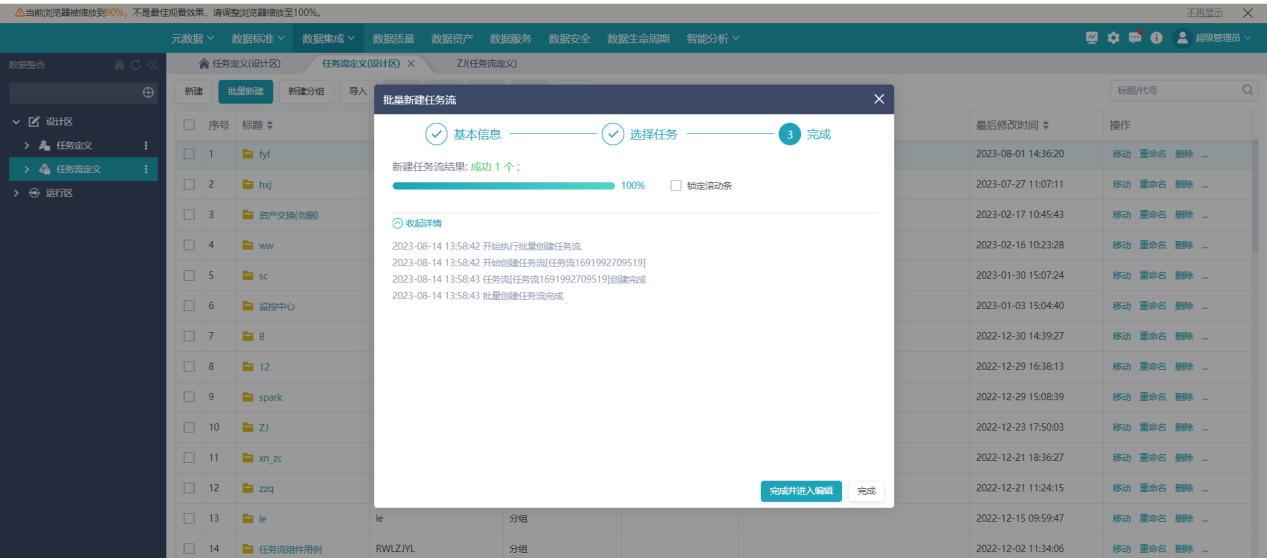This screenshot has width=1267, height=558.
Task: Collapse details via 收起详情
Action: pyautogui.click(x=417, y=223)
